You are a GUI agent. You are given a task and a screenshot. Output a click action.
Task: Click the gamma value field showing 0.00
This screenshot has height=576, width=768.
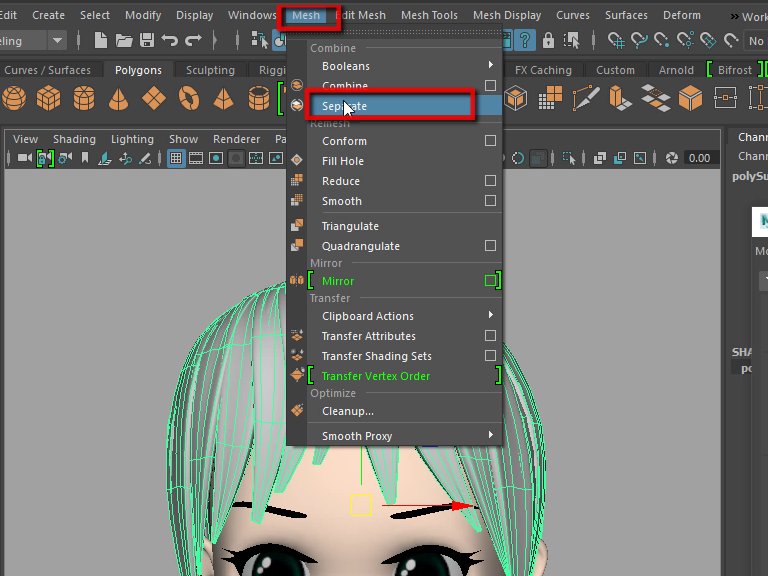coord(699,158)
